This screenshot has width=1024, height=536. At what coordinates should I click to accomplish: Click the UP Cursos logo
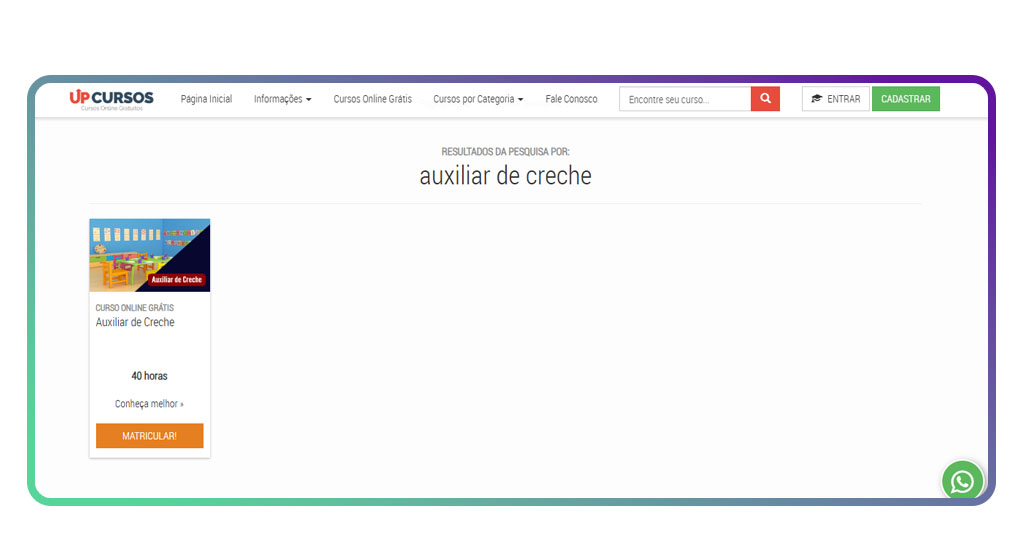pyautogui.click(x=111, y=99)
